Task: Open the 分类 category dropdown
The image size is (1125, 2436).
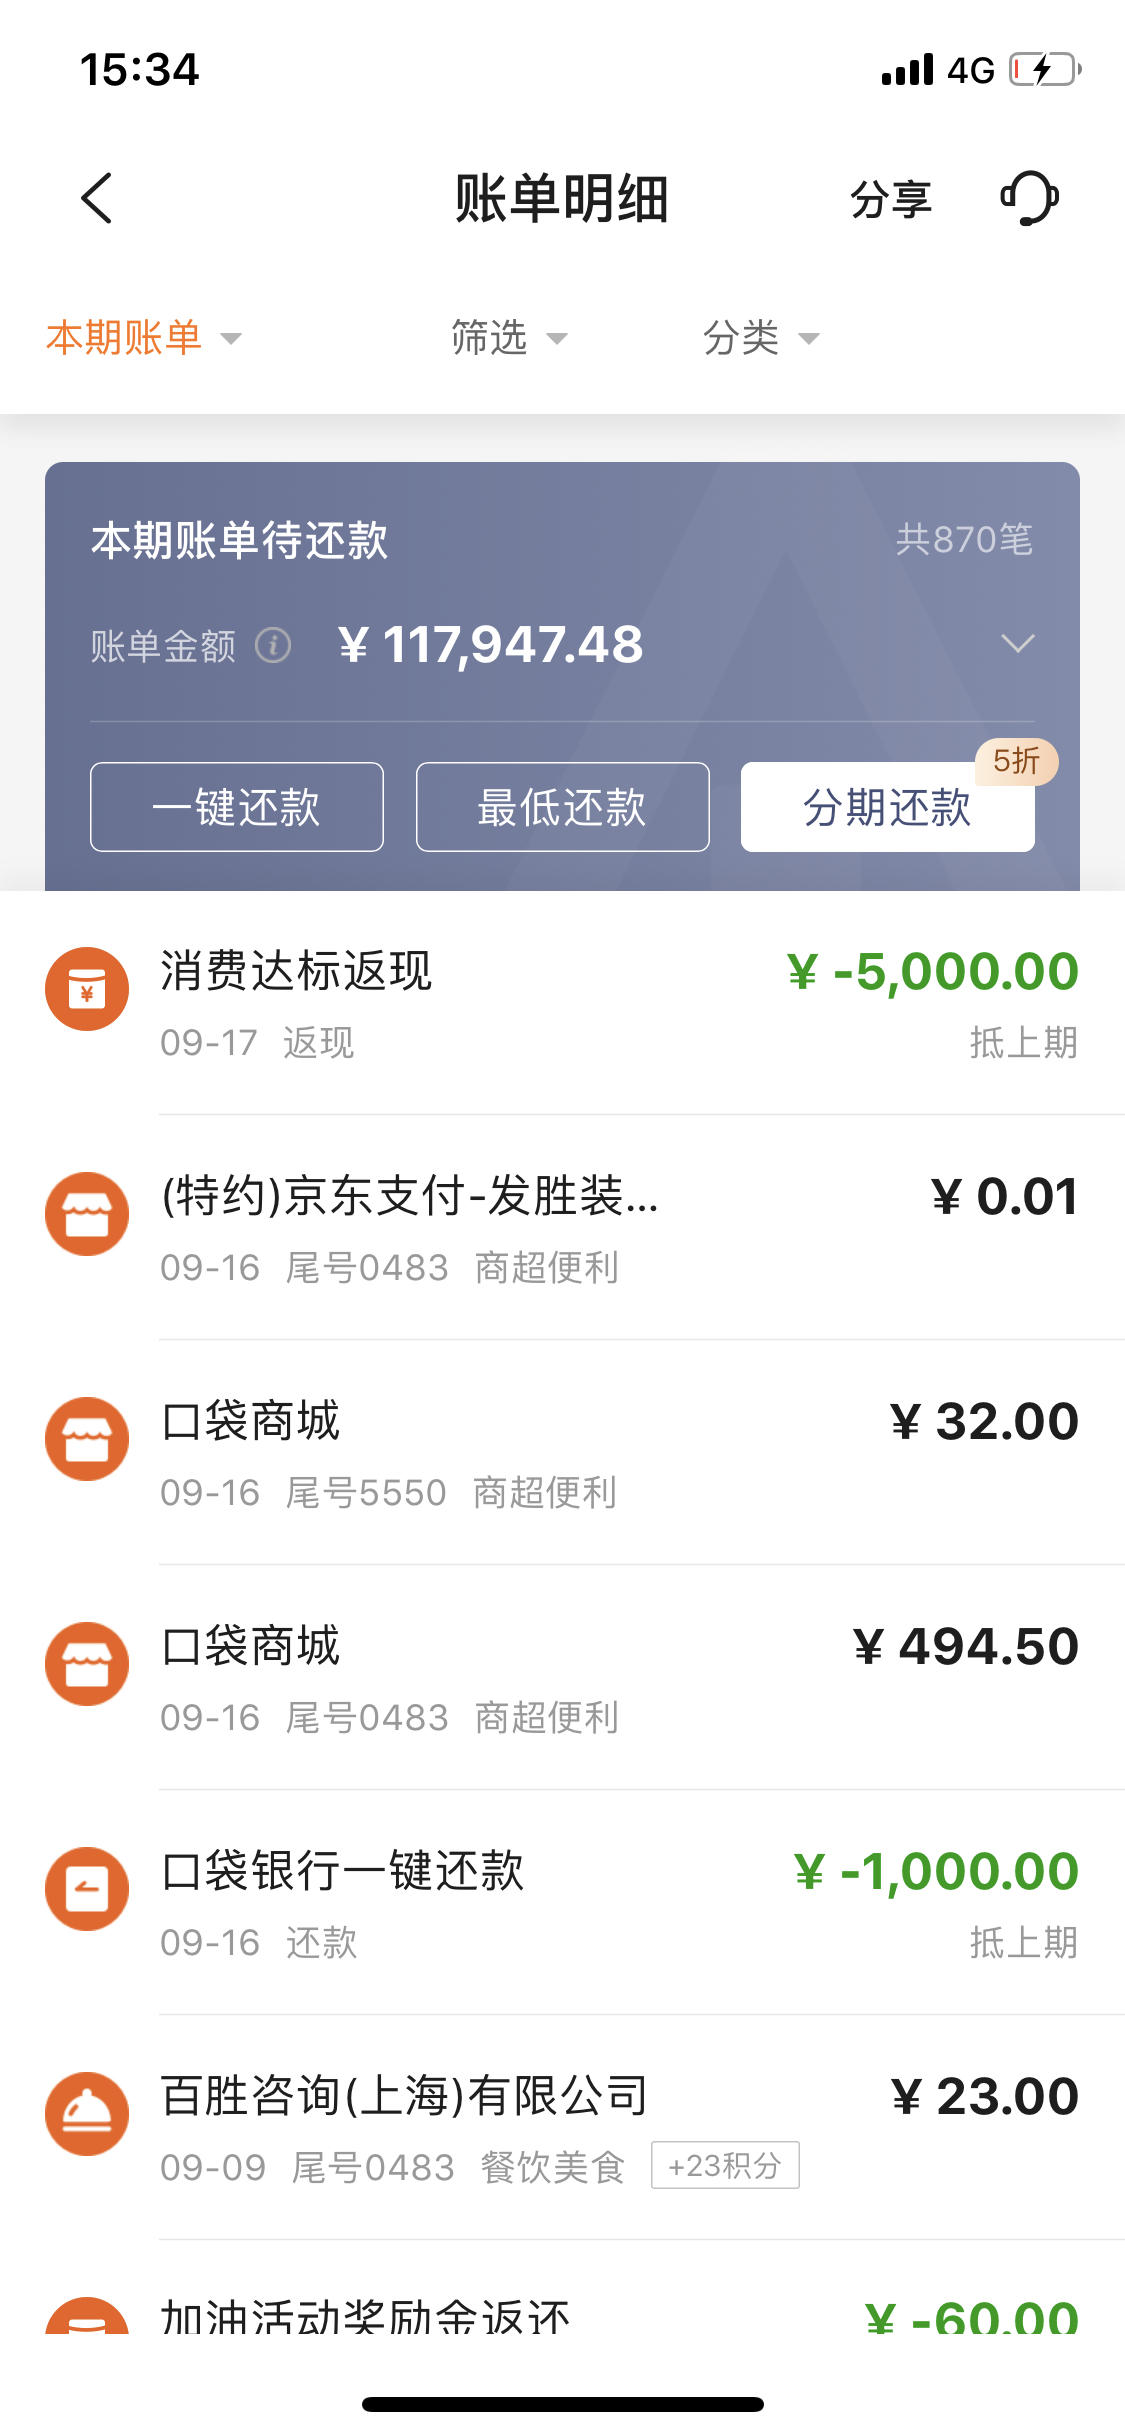Action: click(x=761, y=338)
